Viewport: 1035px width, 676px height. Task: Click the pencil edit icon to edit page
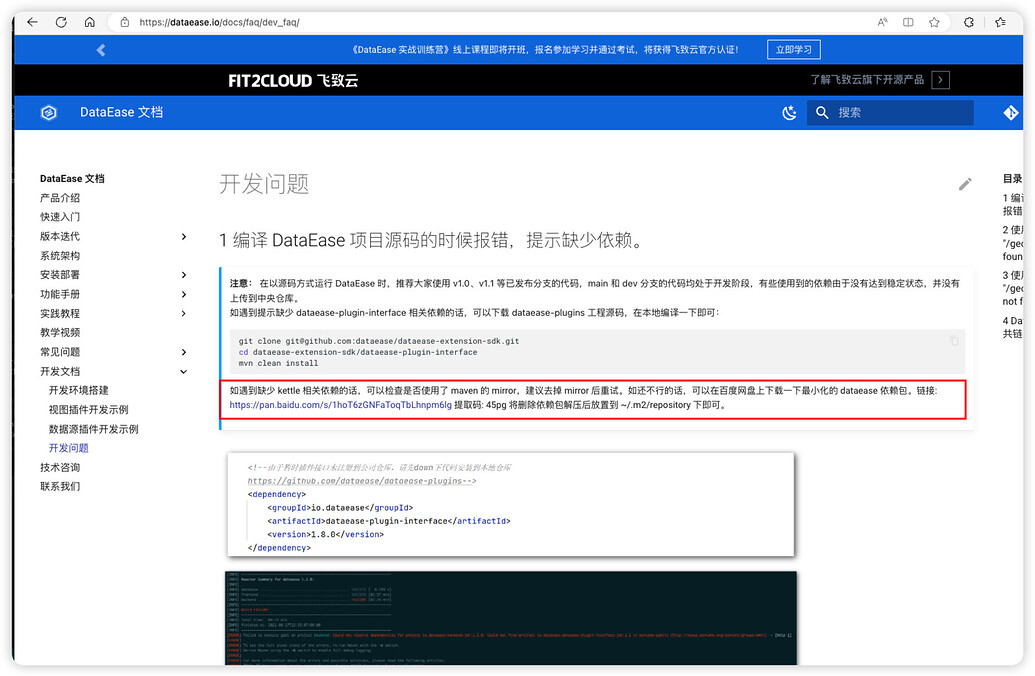964,184
